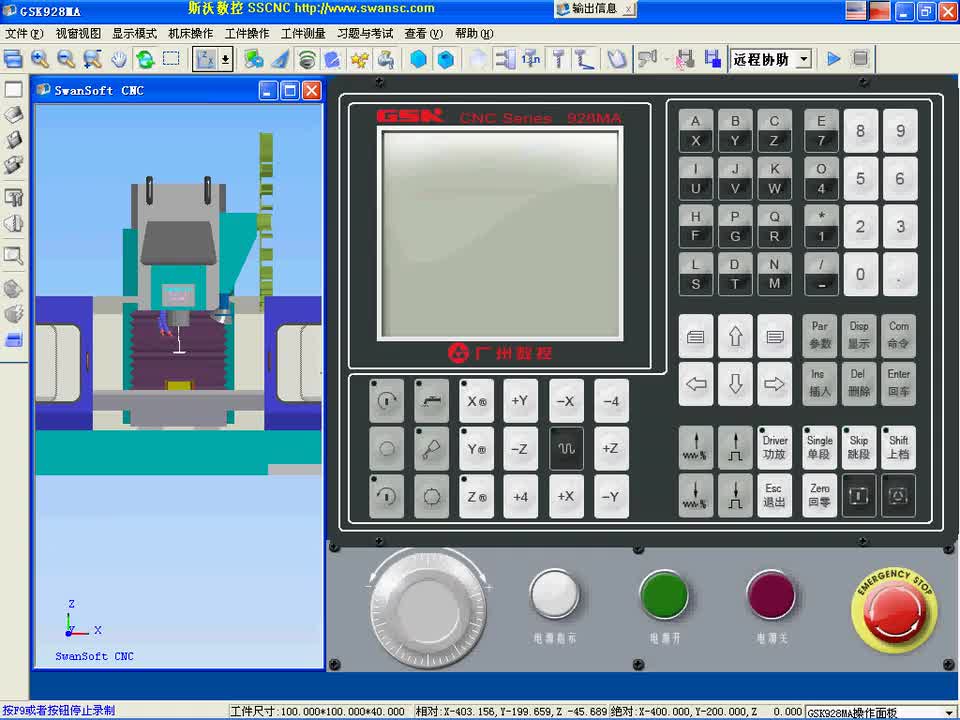Toggle Single 单段 block mode key
The image size is (960, 720).
[x=819, y=448]
